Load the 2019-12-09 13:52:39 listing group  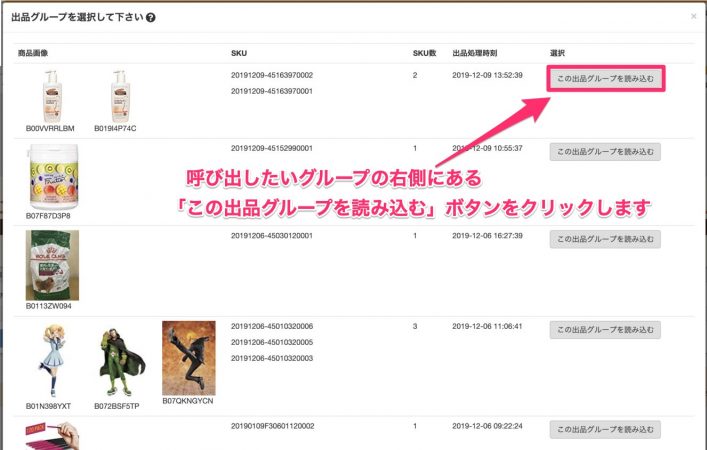(x=605, y=78)
